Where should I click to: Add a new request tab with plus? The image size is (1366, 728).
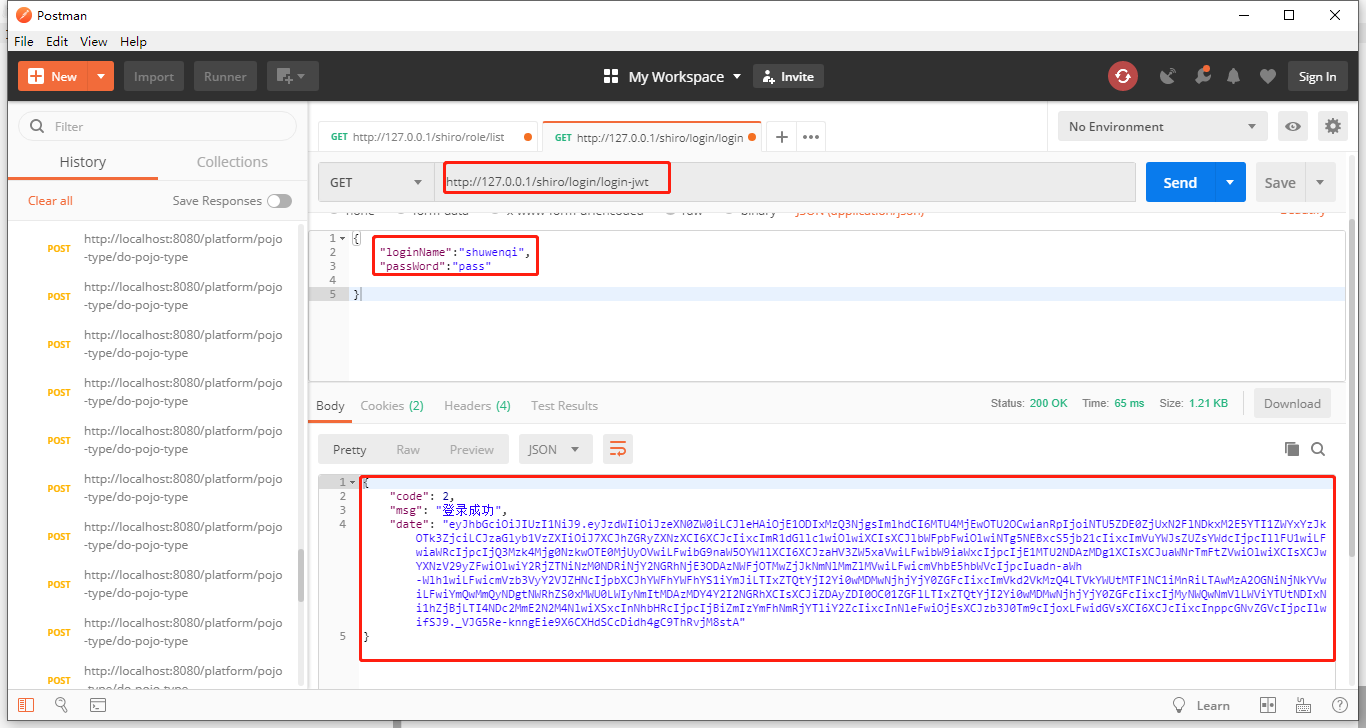coord(782,137)
